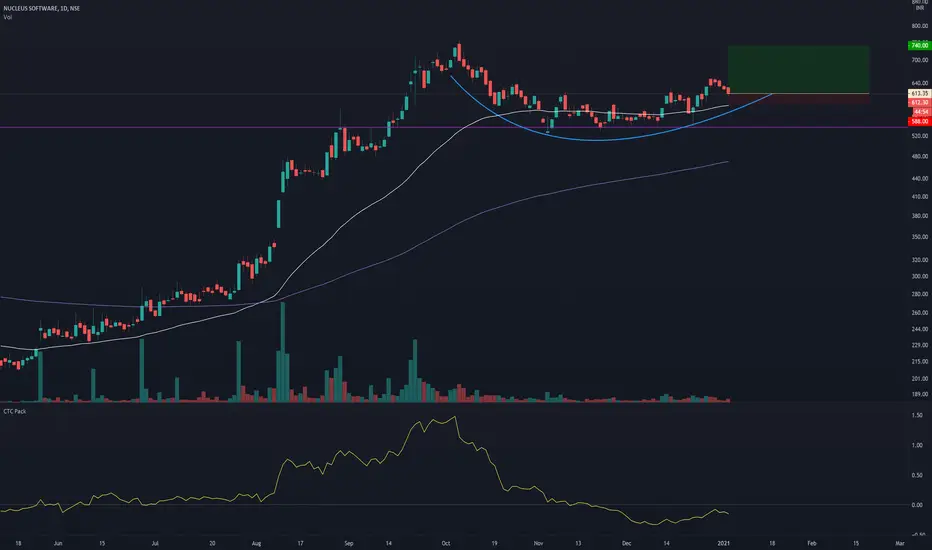Click the 613.35 entry price label
The height and width of the screenshot is (550, 932).
(920, 93)
